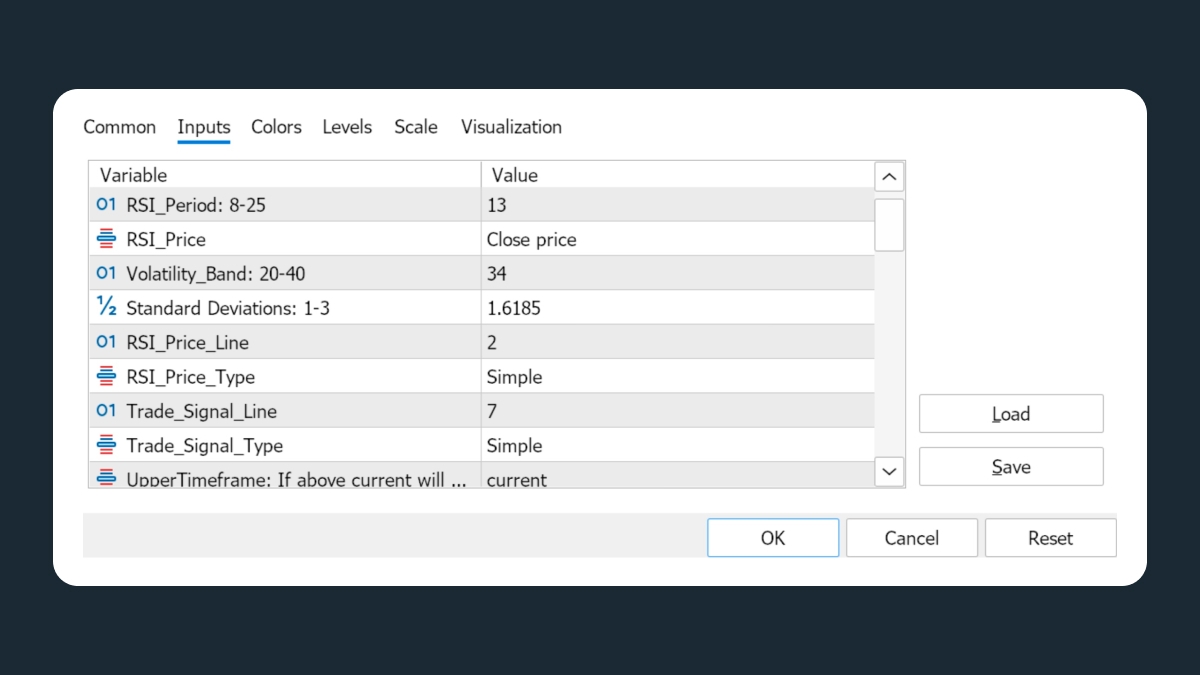This screenshot has width=1200, height=675.
Task: Click the fraction icon beside Standard Deviations
Action: [x=106, y=307]
